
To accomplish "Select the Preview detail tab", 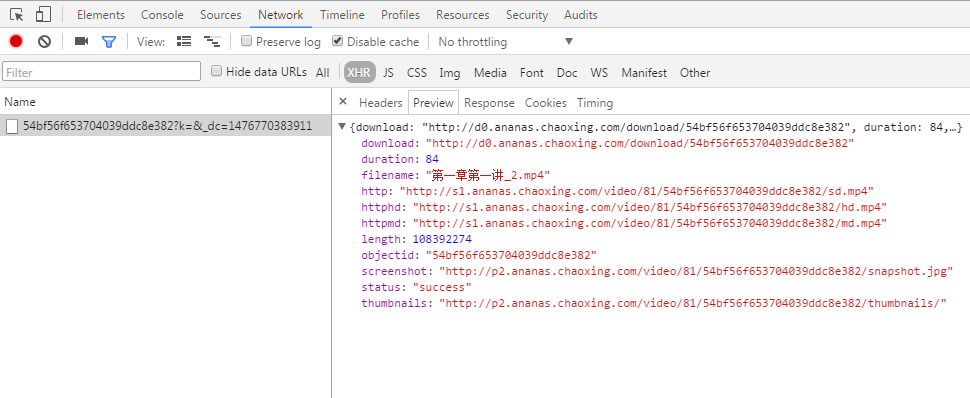I will 433,103.
